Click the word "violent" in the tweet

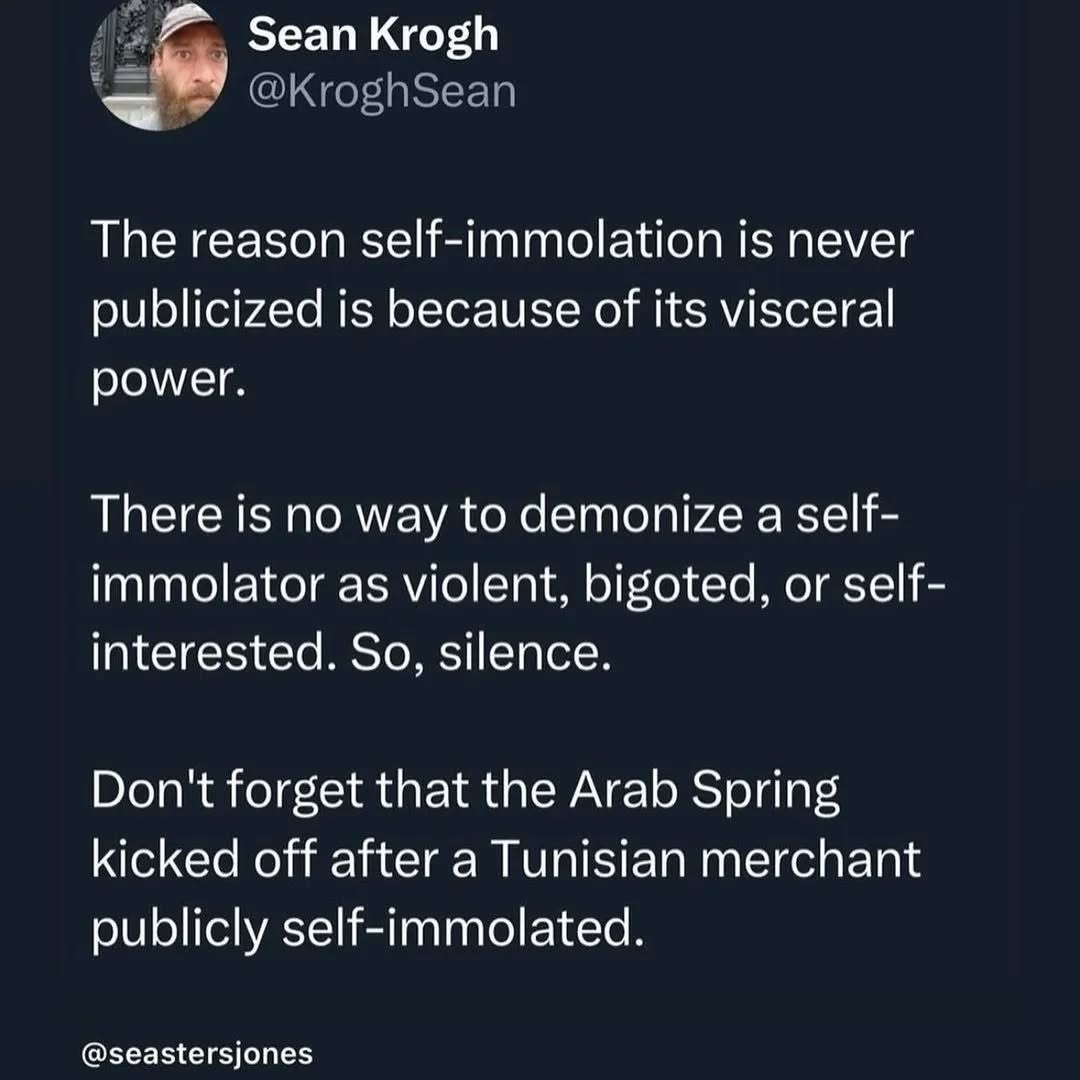[487, 585]
